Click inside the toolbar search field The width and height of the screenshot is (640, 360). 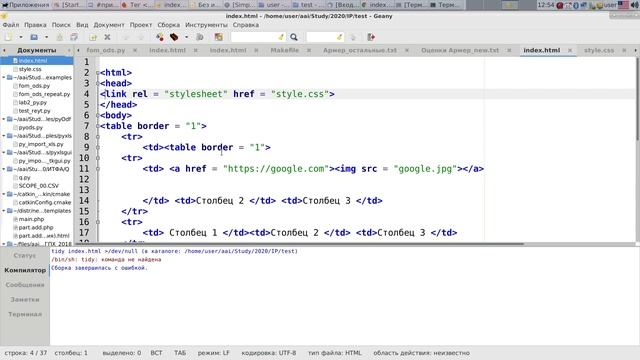(x=254, y=37)
